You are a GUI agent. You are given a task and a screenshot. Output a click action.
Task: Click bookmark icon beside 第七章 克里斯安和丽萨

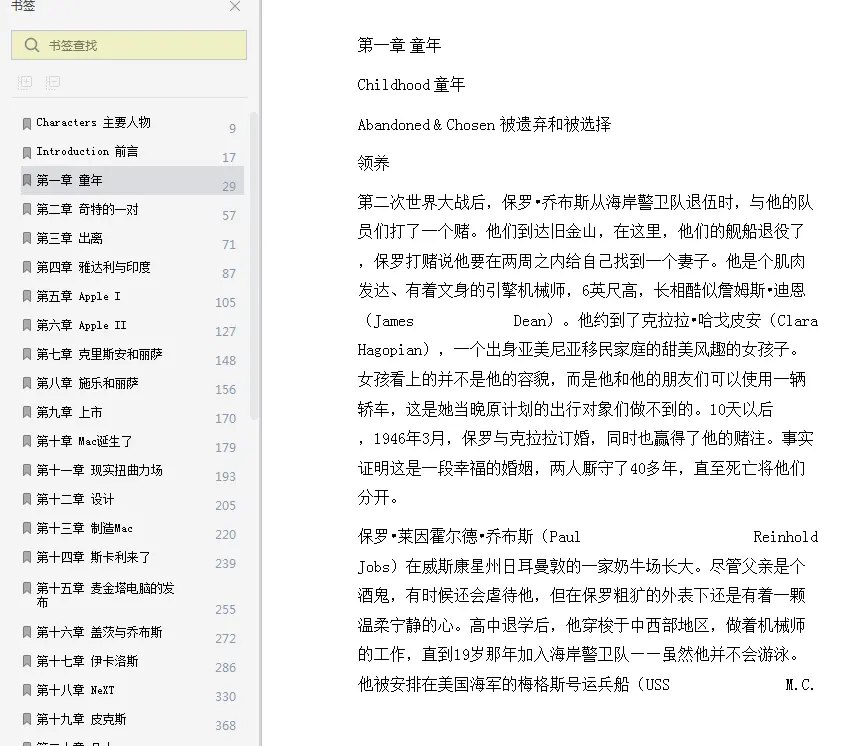[27, 354]
